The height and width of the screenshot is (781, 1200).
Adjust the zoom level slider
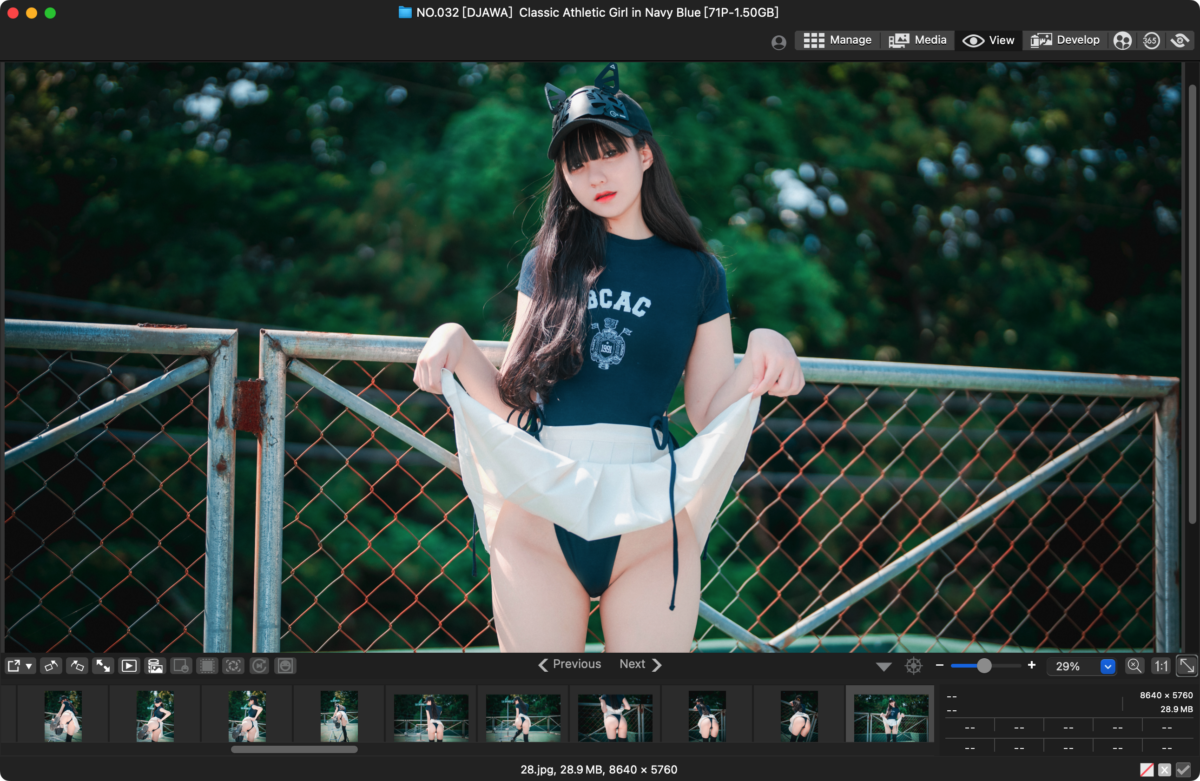(985, 665)
